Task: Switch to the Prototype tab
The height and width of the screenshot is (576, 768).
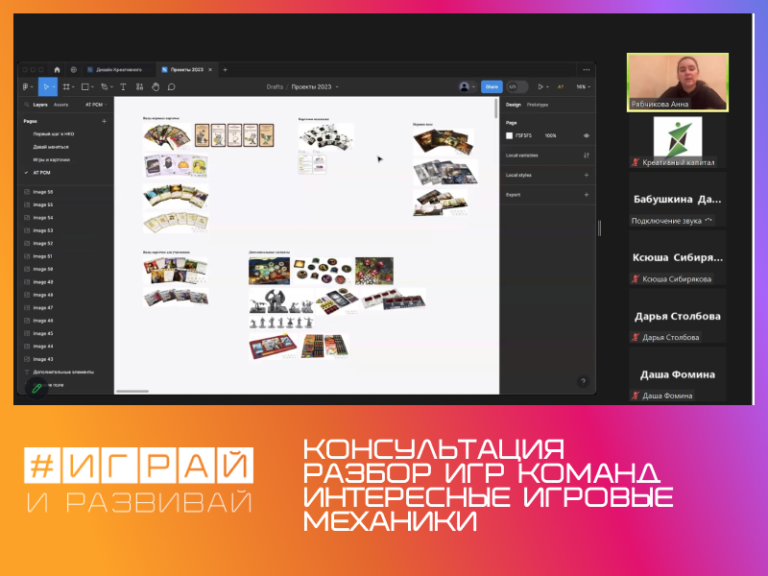Action: click(537, 104)
